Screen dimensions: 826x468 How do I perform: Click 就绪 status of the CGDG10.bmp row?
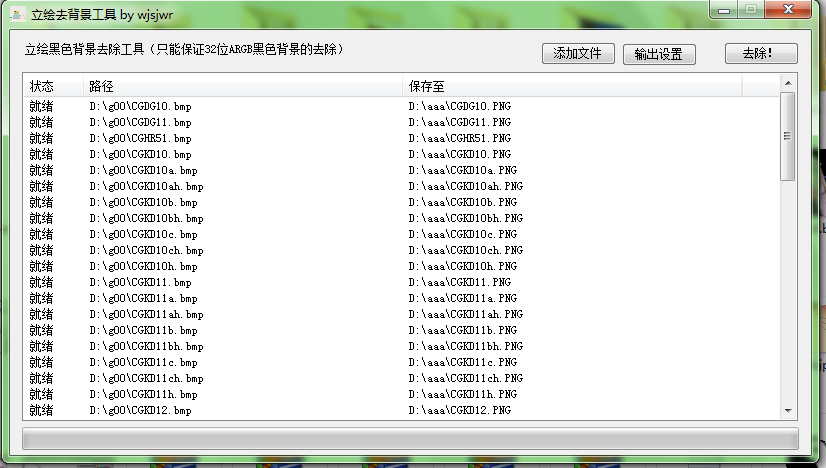point(41,106)
